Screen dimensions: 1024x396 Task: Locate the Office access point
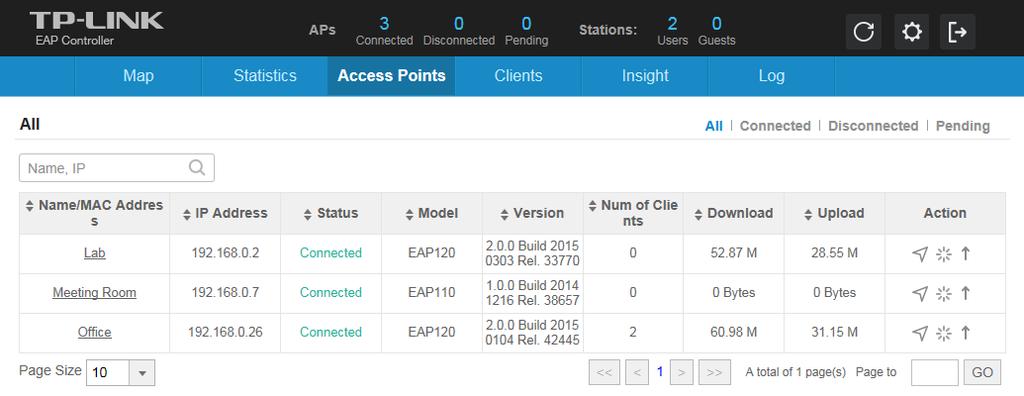pos(920,333)
